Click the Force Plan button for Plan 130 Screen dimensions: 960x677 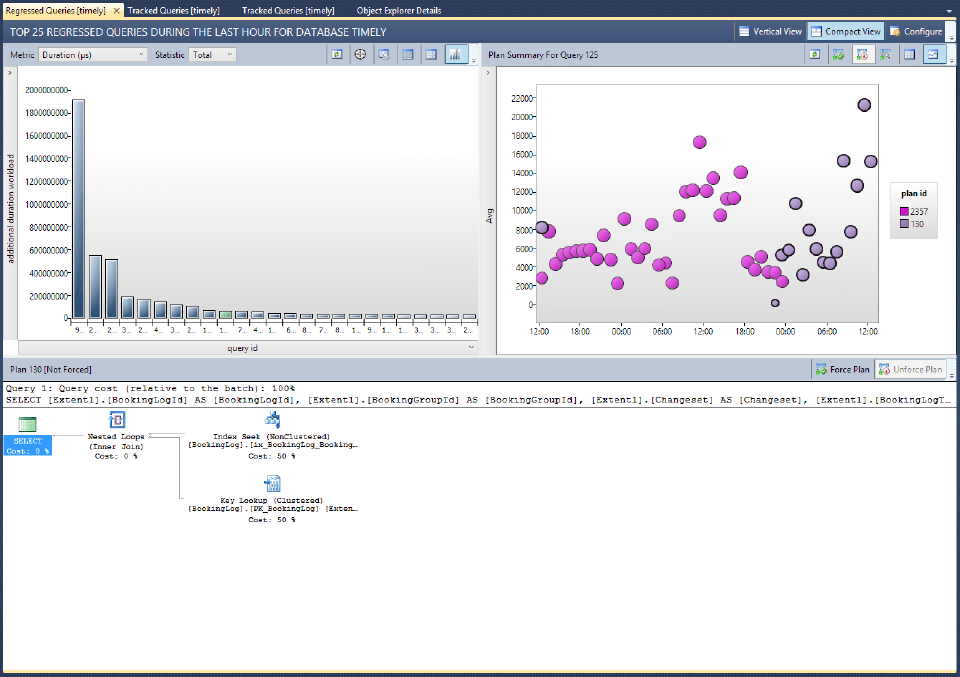coord(843,368)
